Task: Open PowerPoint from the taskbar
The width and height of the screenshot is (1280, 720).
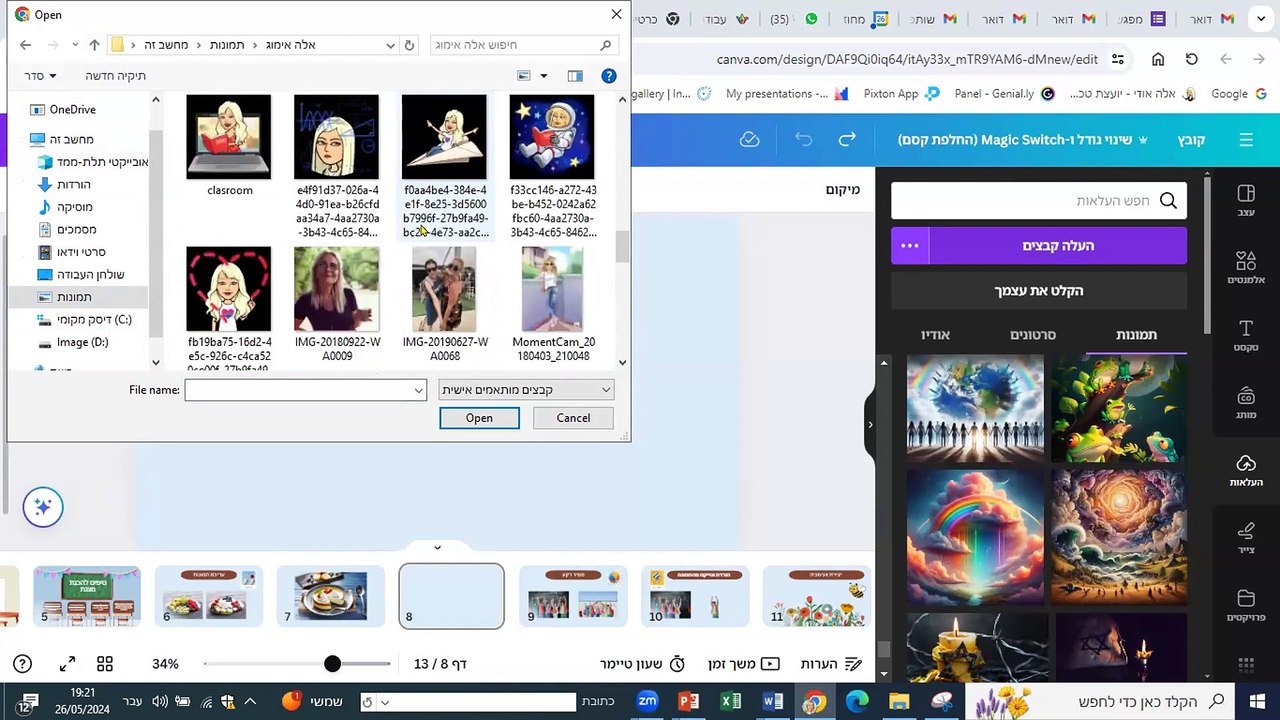Action: click(688, 702)
